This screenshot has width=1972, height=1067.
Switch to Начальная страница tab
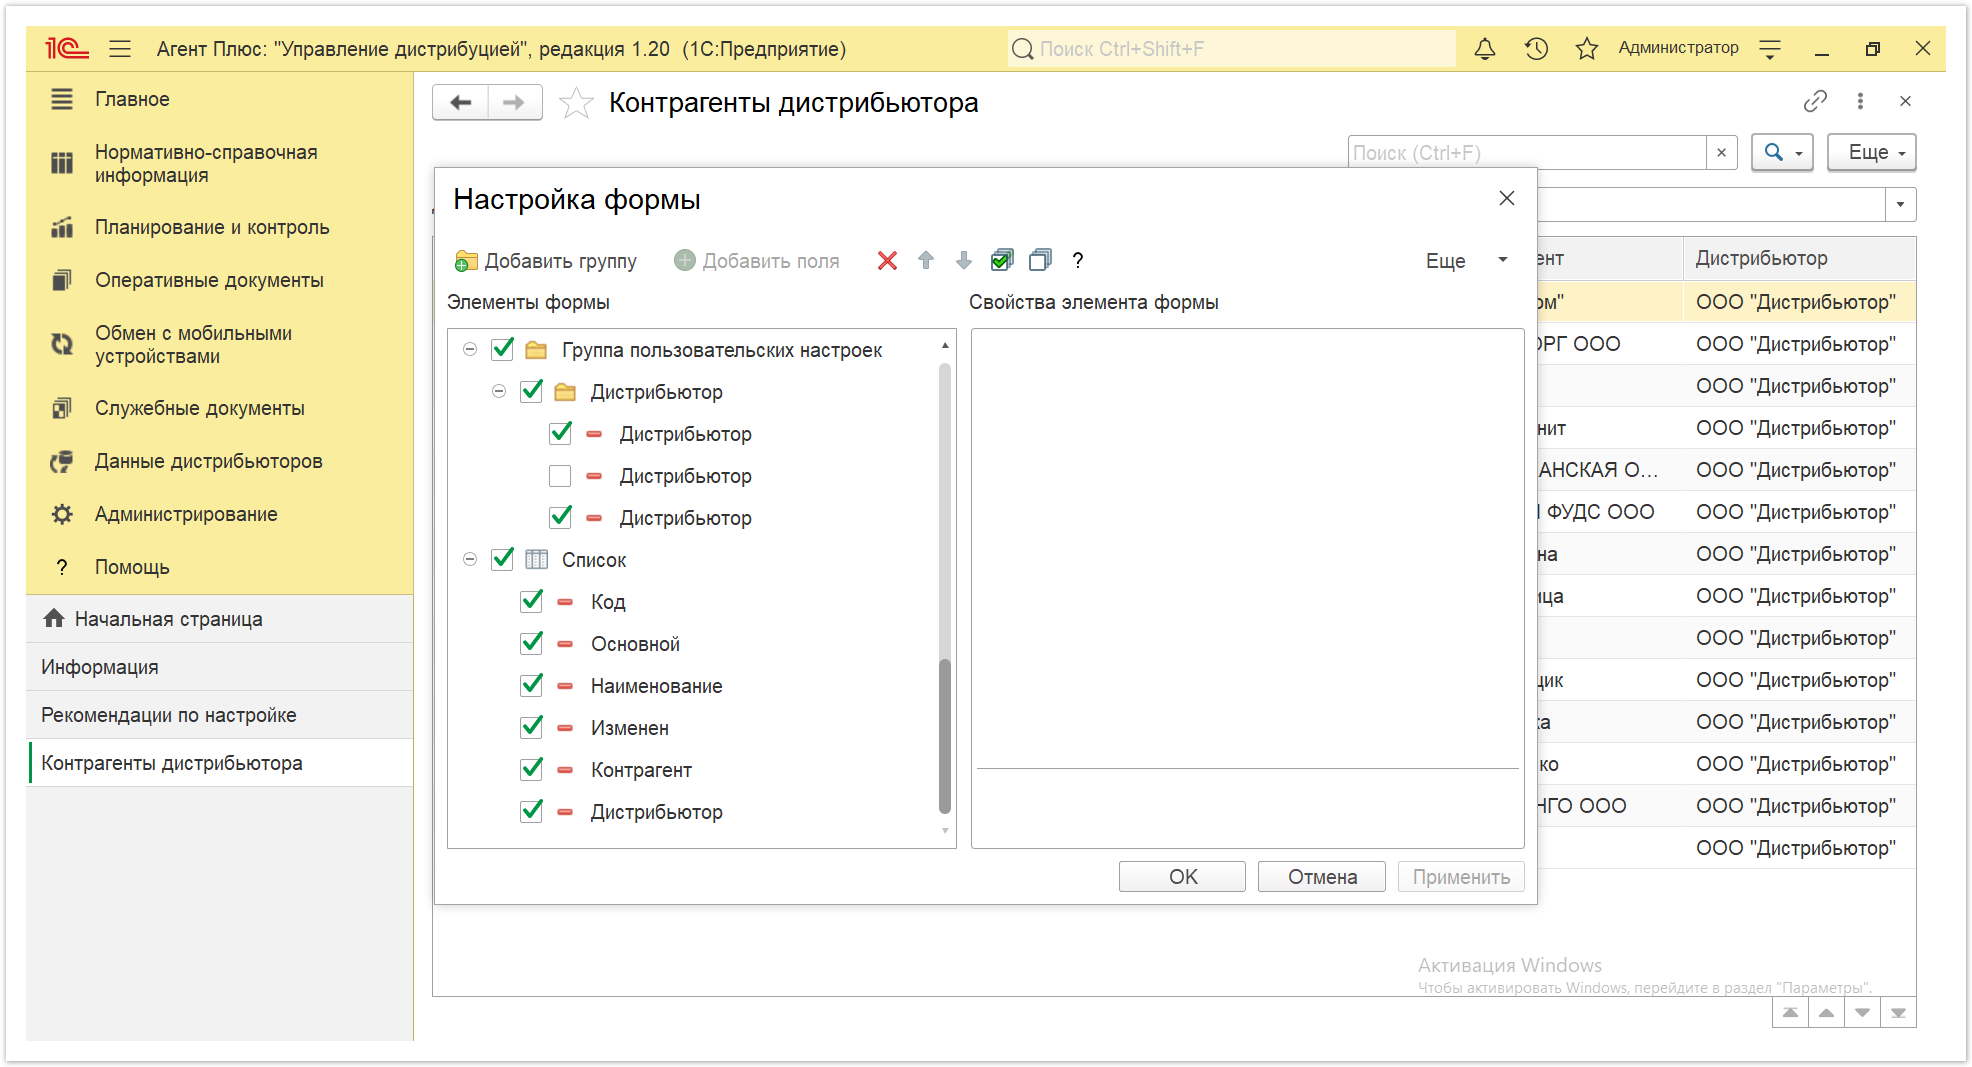(x=220, y=619)
